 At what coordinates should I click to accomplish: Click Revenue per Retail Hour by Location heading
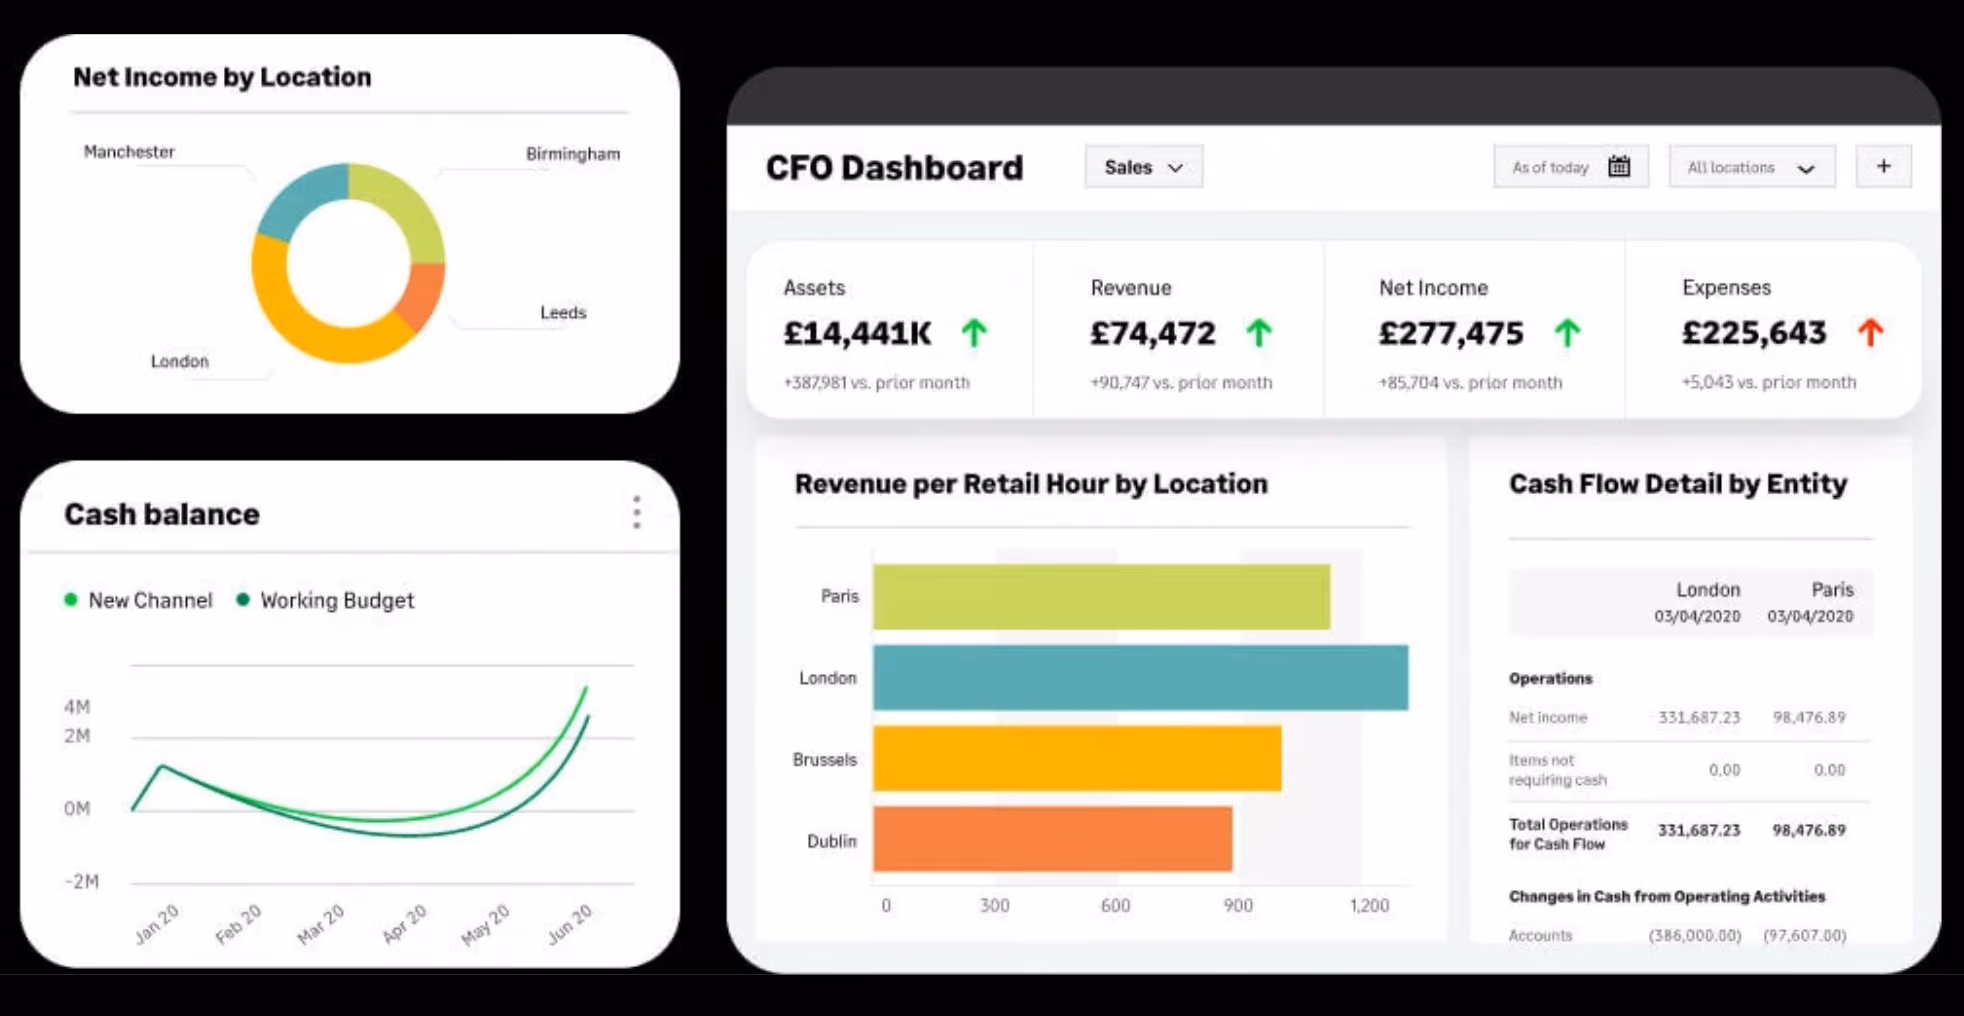(x=1031, y=484)
